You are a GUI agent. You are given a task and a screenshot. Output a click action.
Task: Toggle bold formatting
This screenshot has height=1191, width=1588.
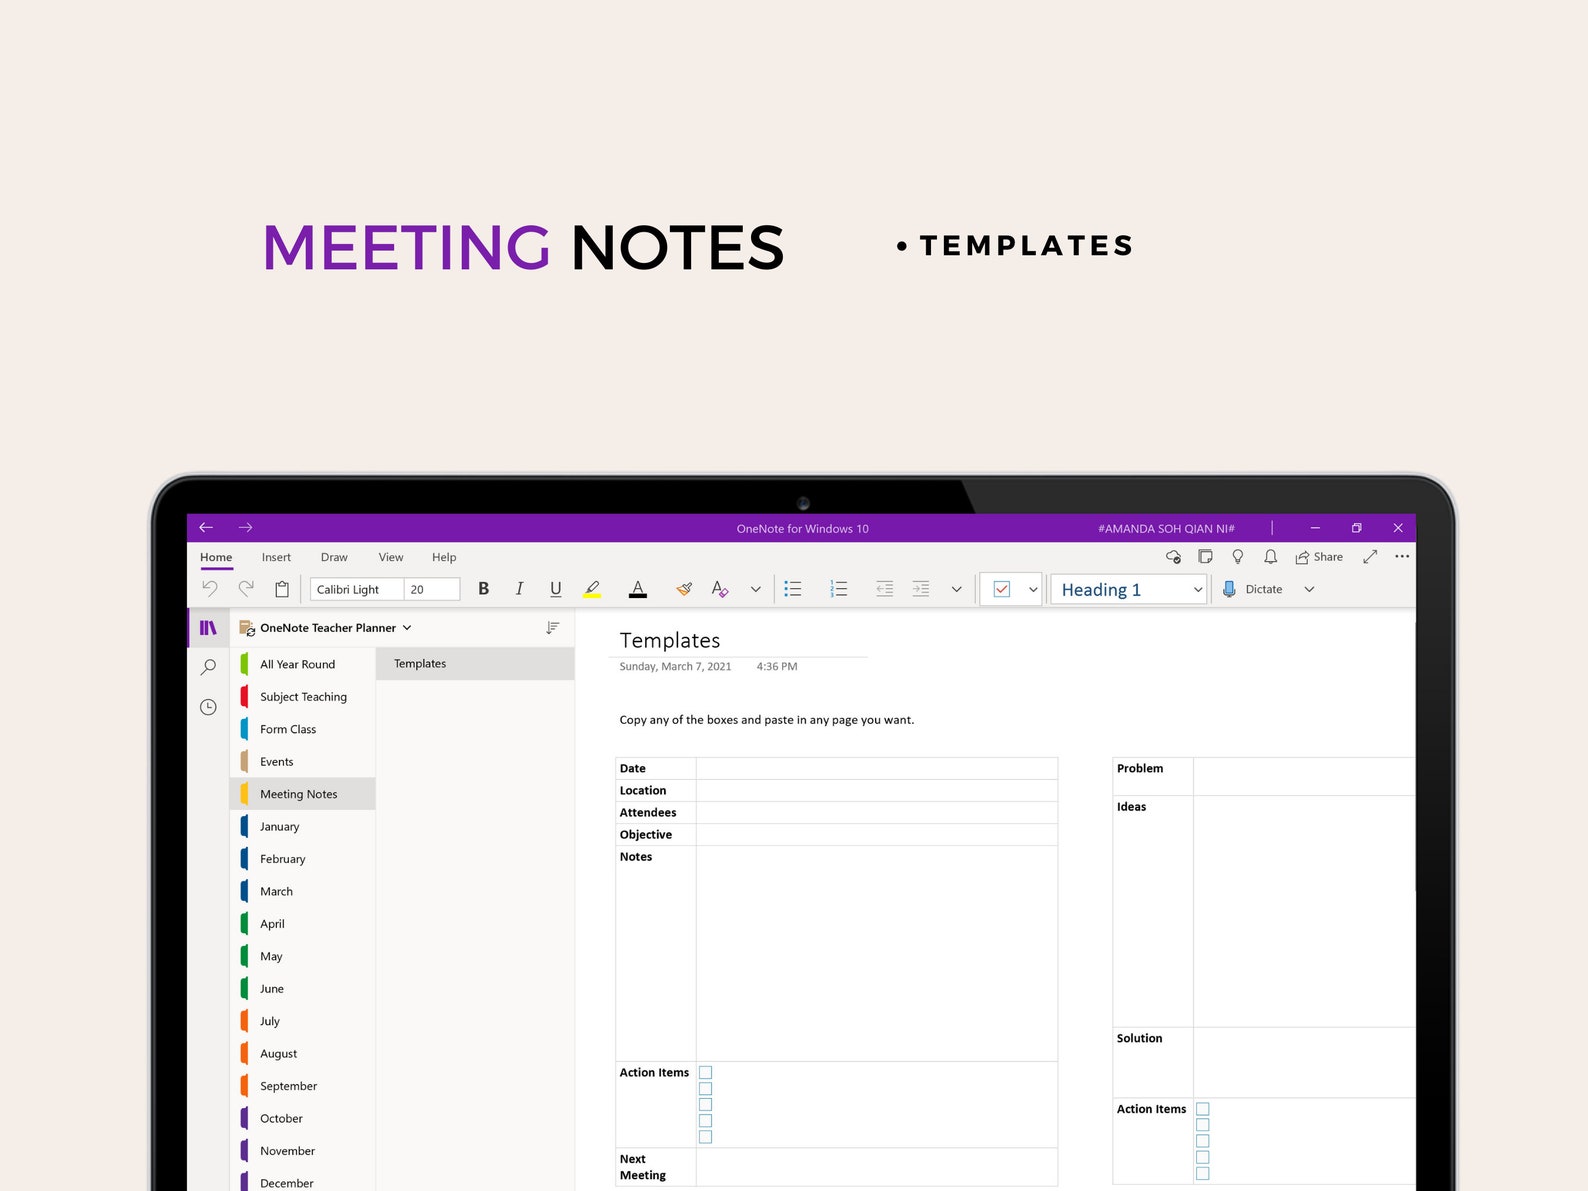(x=483, y=589)
